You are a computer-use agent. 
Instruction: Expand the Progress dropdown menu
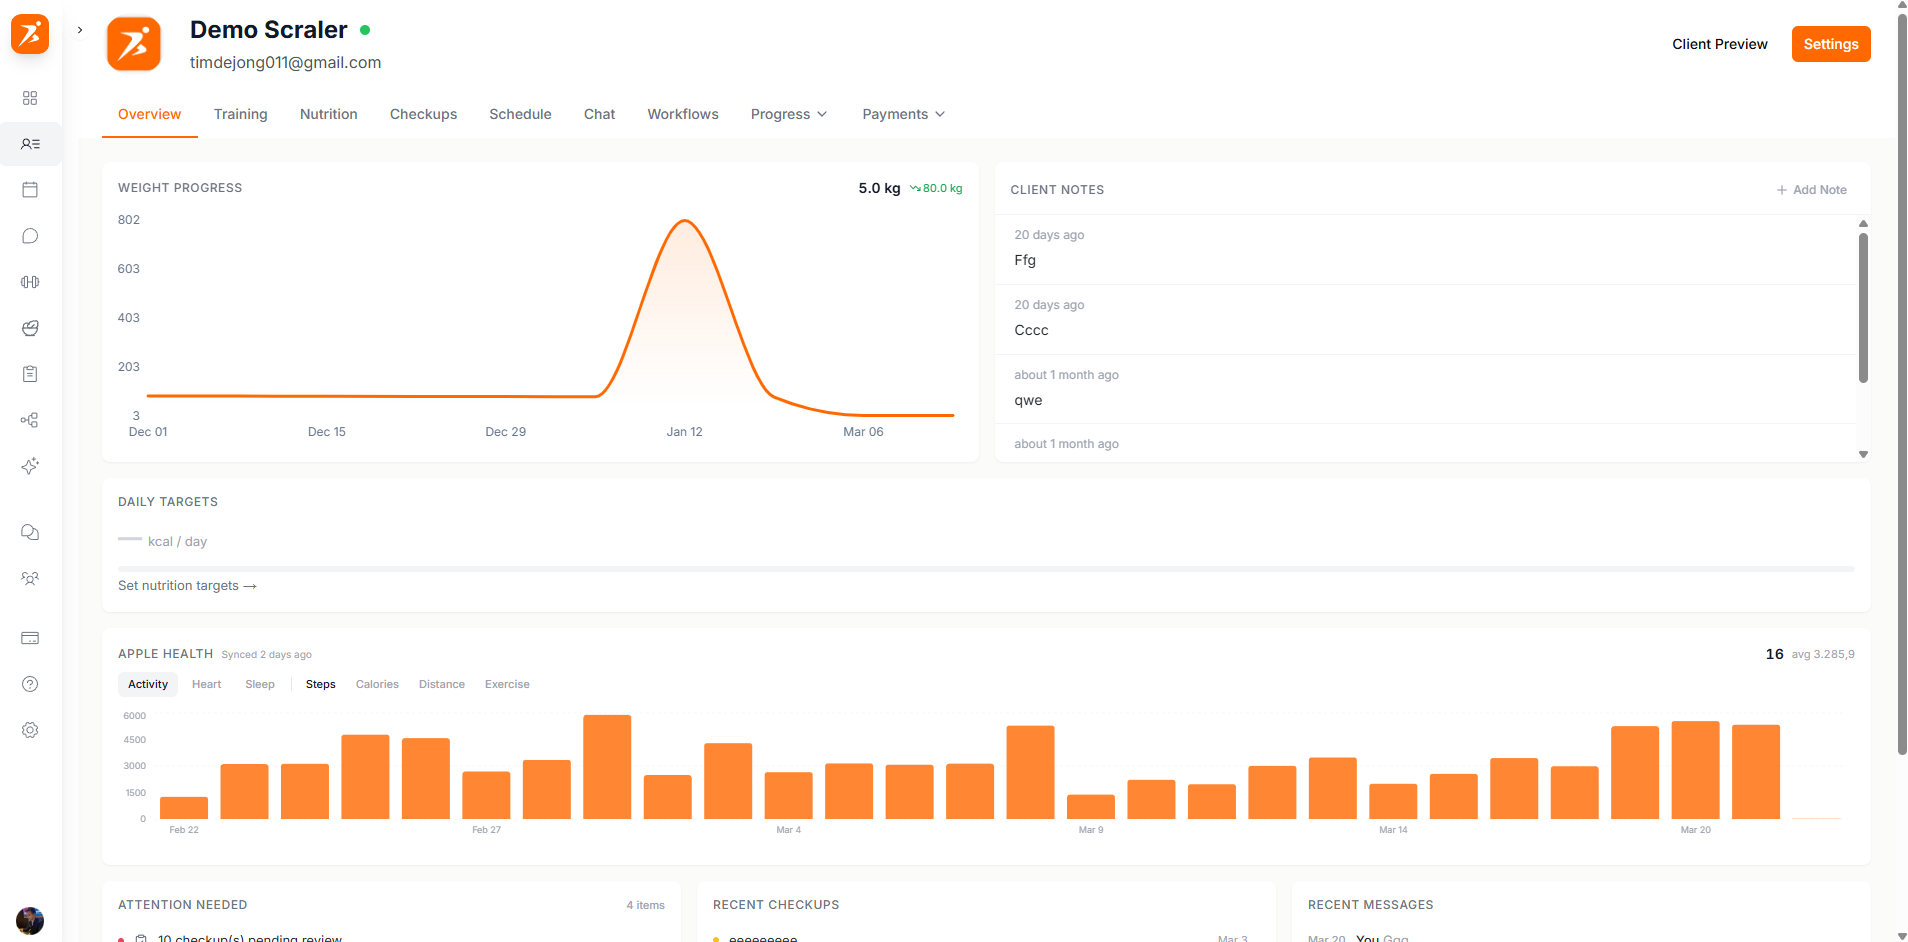click(789, 114)
